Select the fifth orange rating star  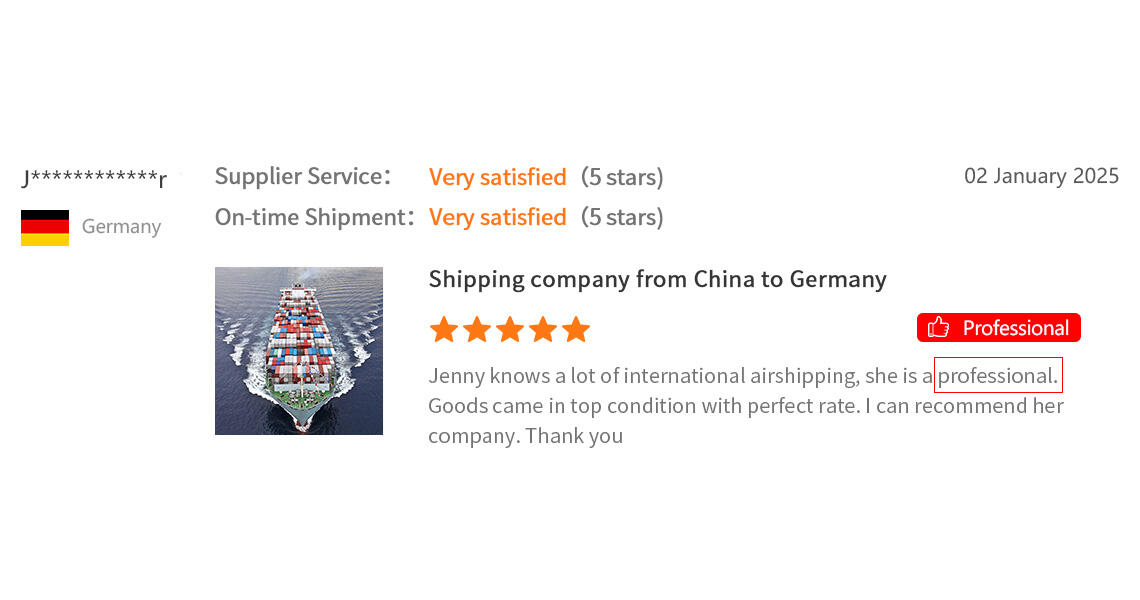576,330
